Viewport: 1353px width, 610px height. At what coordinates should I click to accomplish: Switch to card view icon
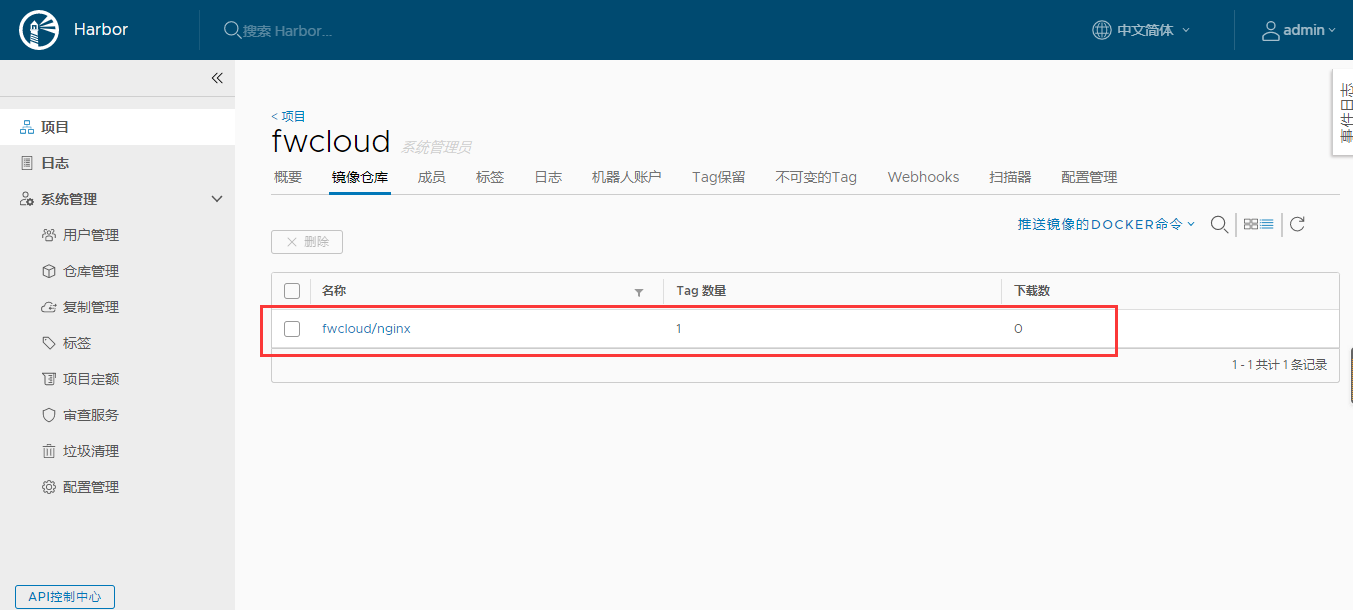click(1250, 224)
